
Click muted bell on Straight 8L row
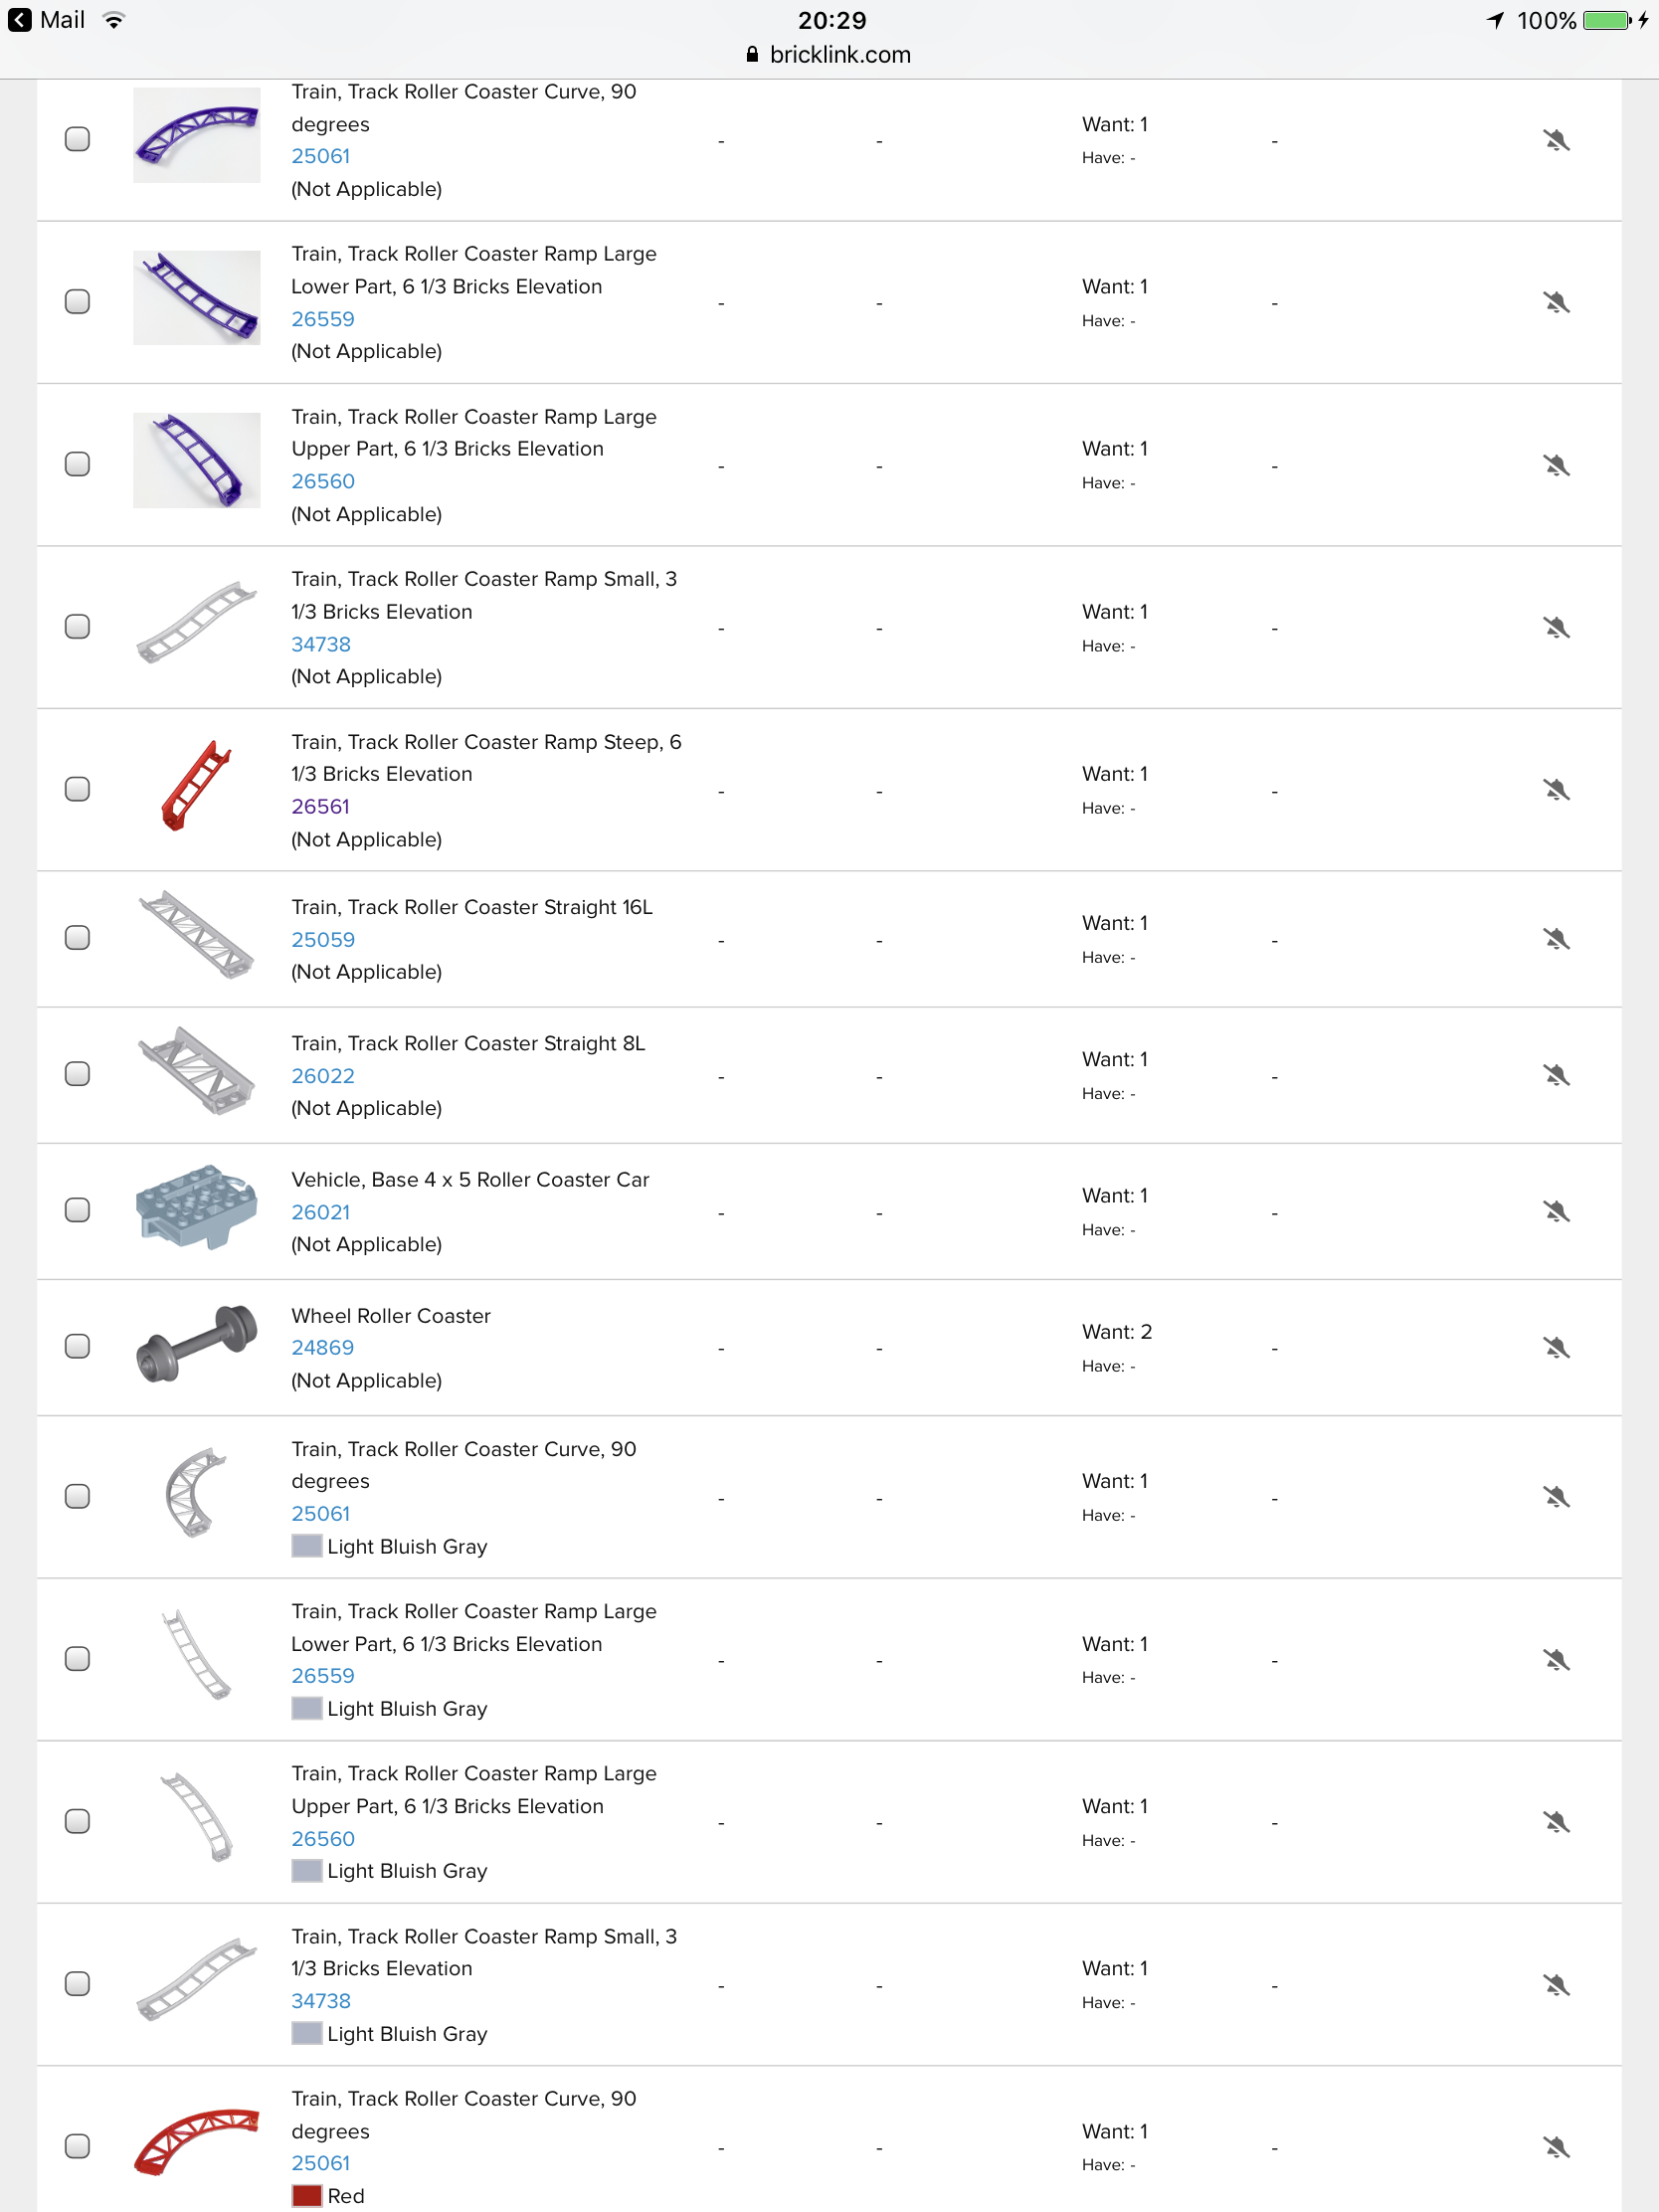[1555, 1075]
